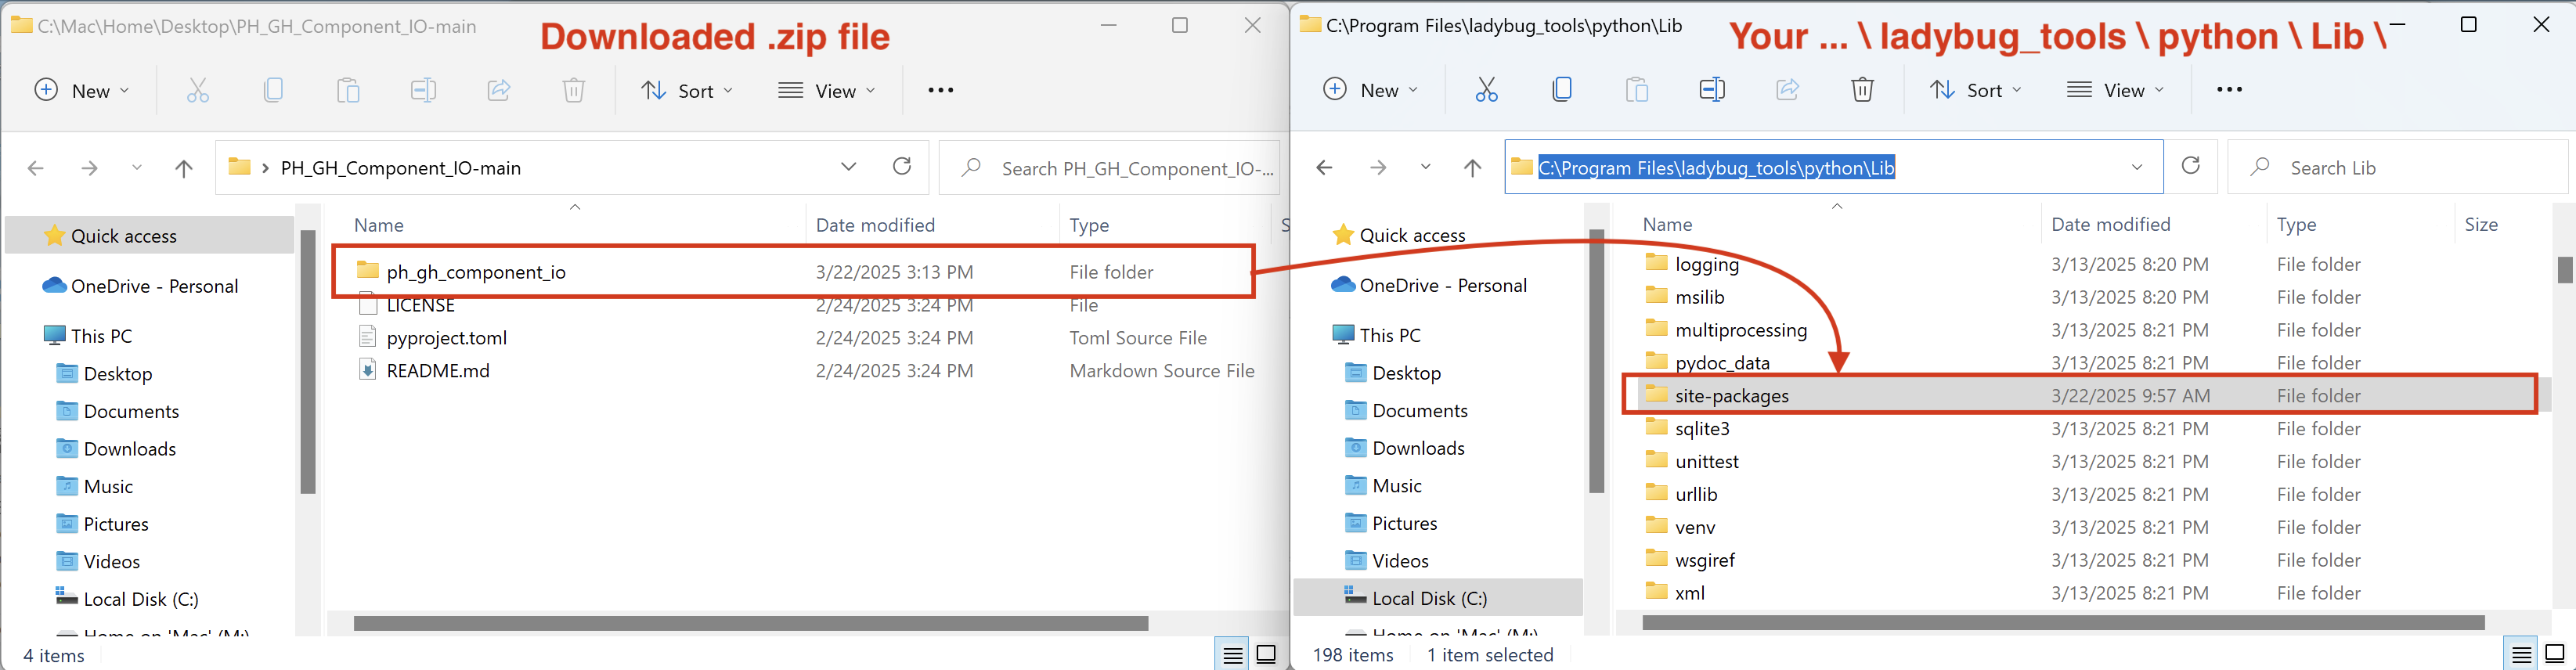Open the Sort dropdown in left window

[x=687, y=91]
